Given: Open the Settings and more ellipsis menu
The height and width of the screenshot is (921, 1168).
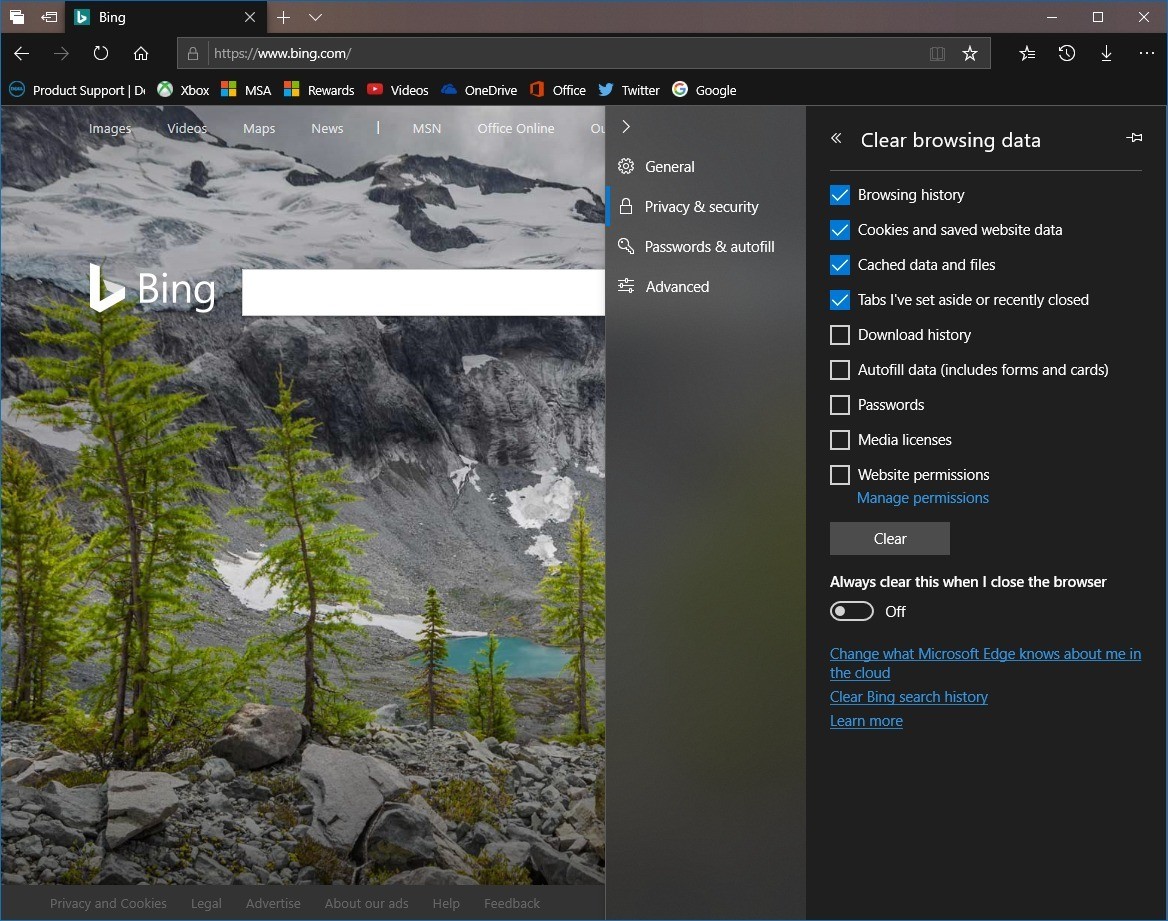Looking at the screenshot, I should point(1146,54).
